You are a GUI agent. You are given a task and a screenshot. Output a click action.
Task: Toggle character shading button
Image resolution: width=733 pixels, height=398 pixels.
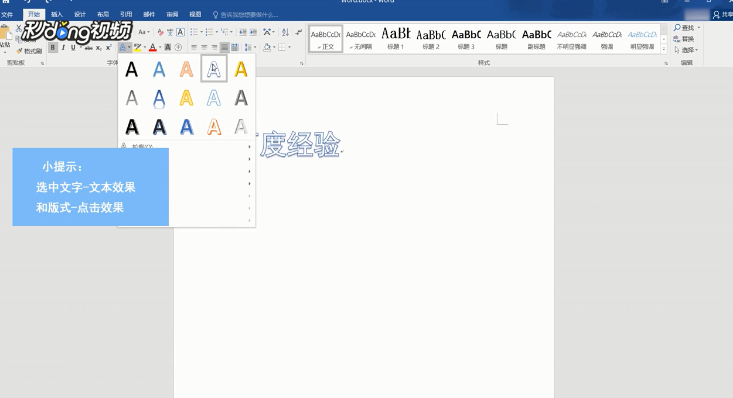pyautogui.click(x=167, y=47)
